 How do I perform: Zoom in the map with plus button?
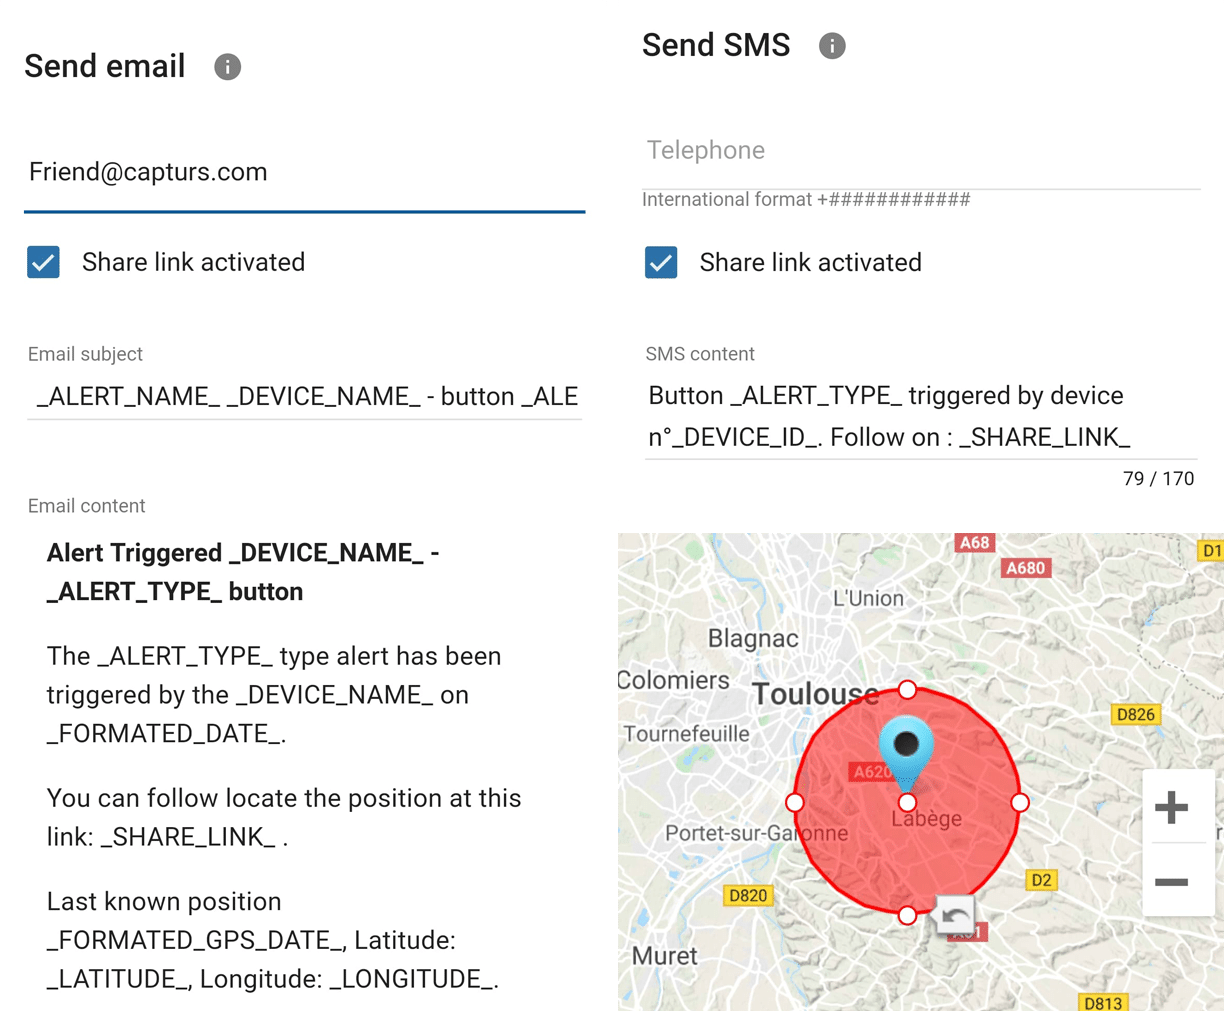(x=1171, y=807)
